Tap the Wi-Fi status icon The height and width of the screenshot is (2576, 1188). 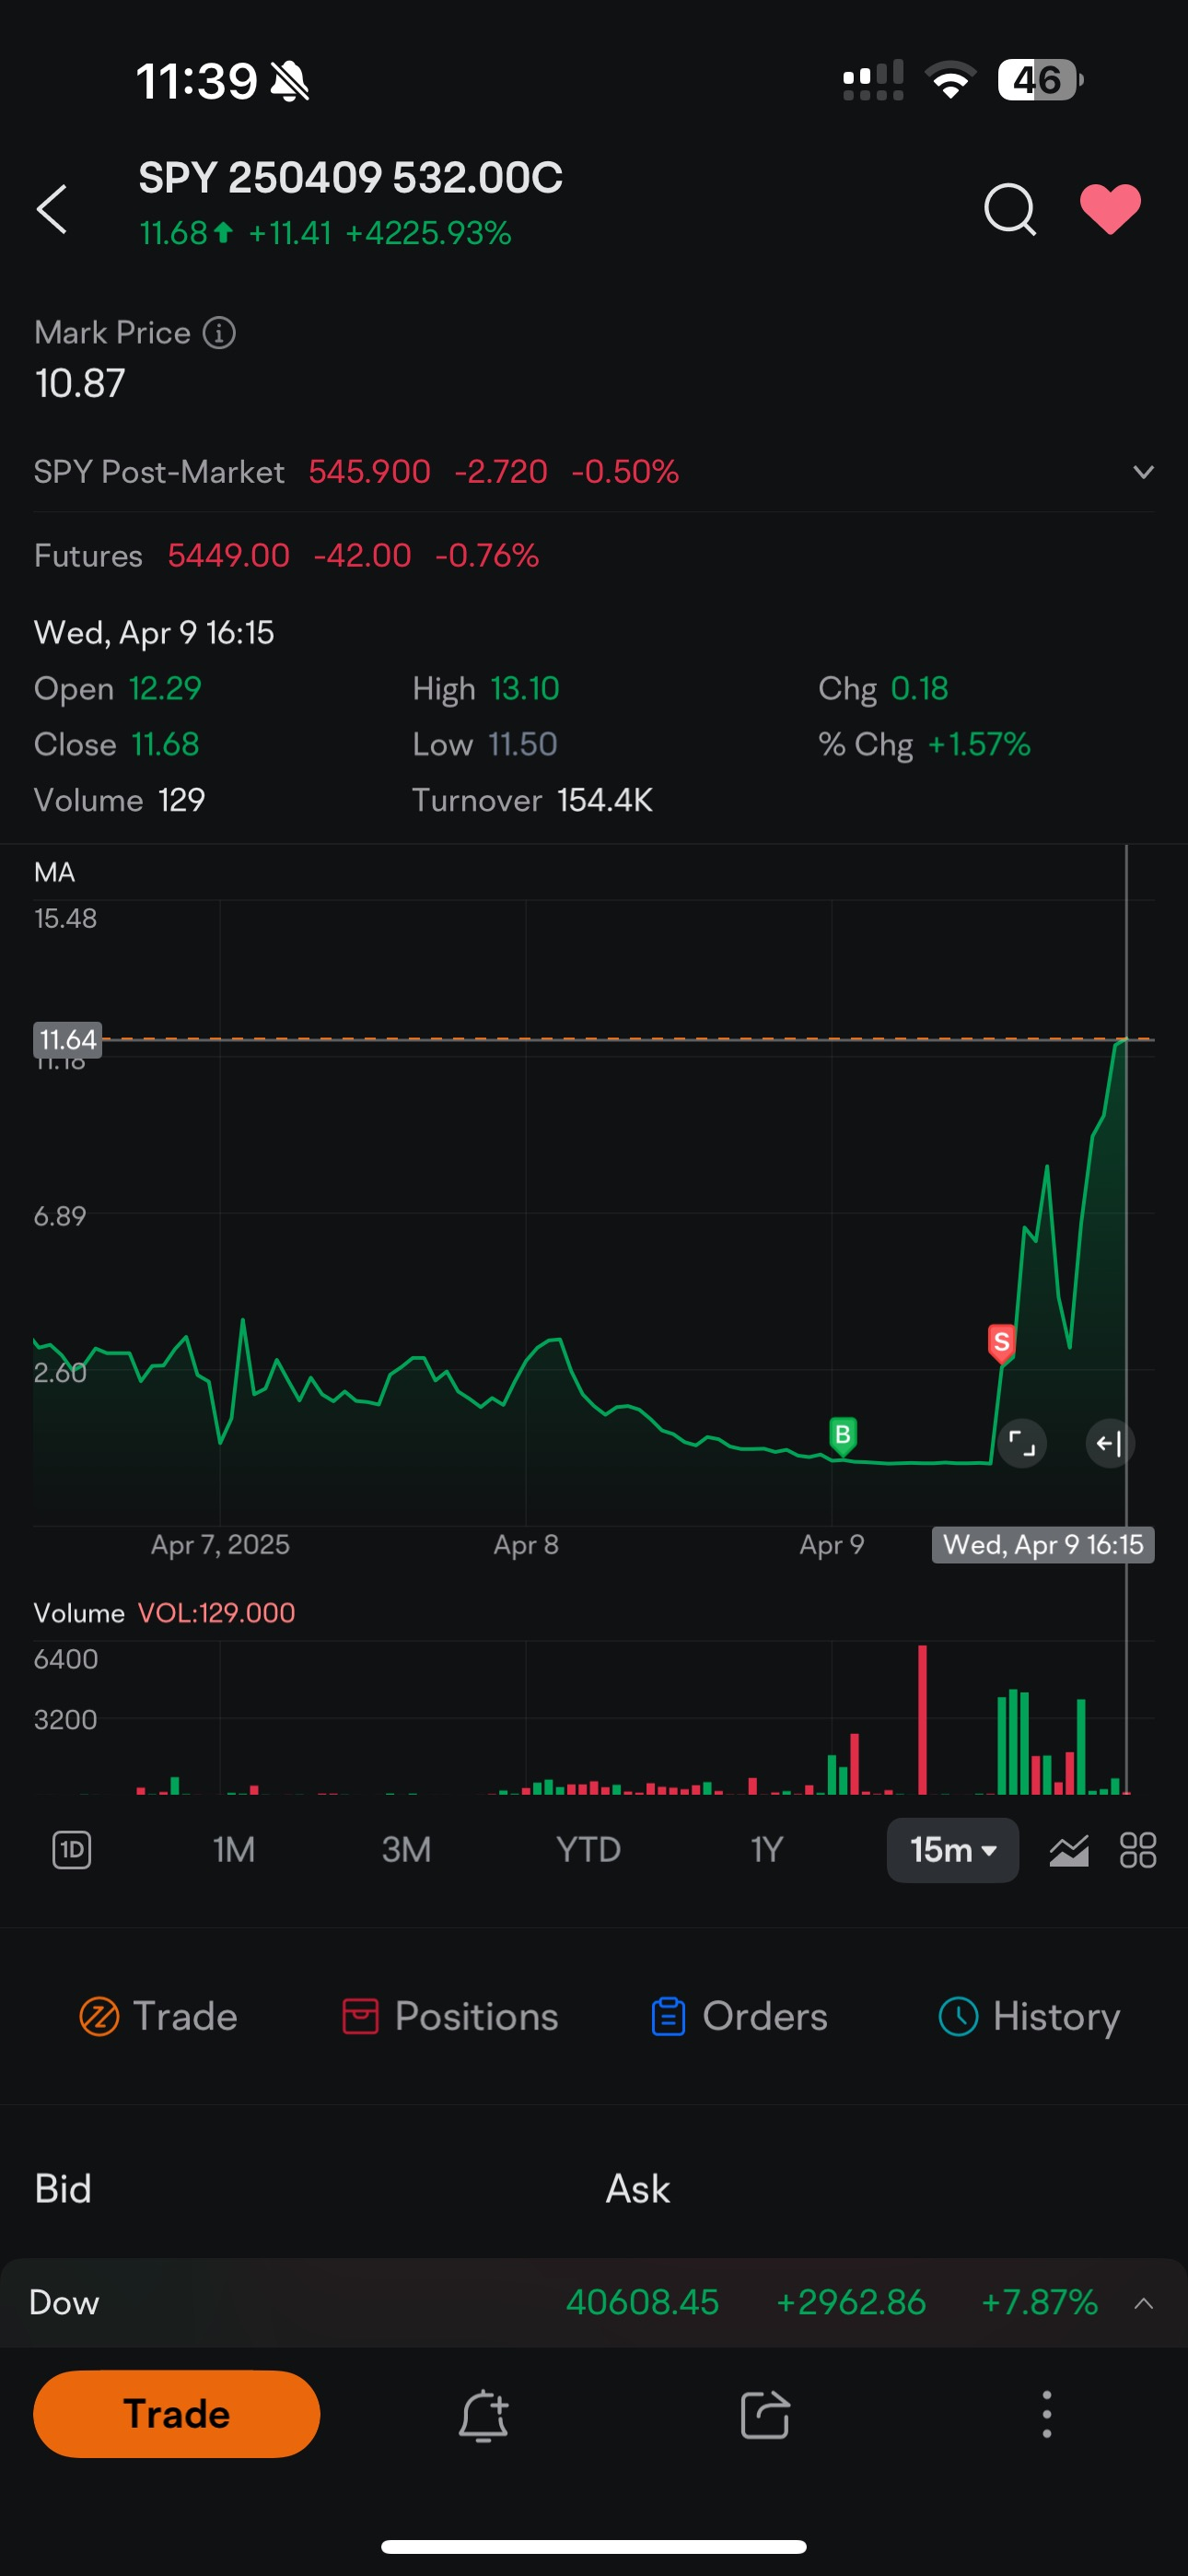tap(951, 80)
